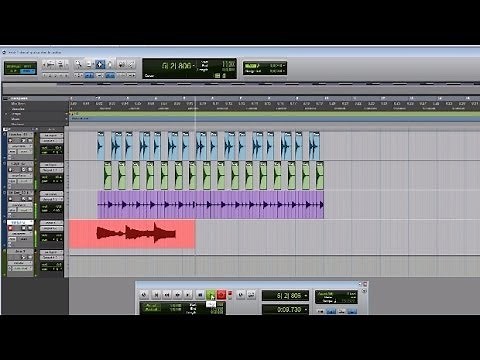Viewport: 480px width, 360px height.
Task: Stop playback in the transport window
Action: pyautogui.click(x=200, y=295)
